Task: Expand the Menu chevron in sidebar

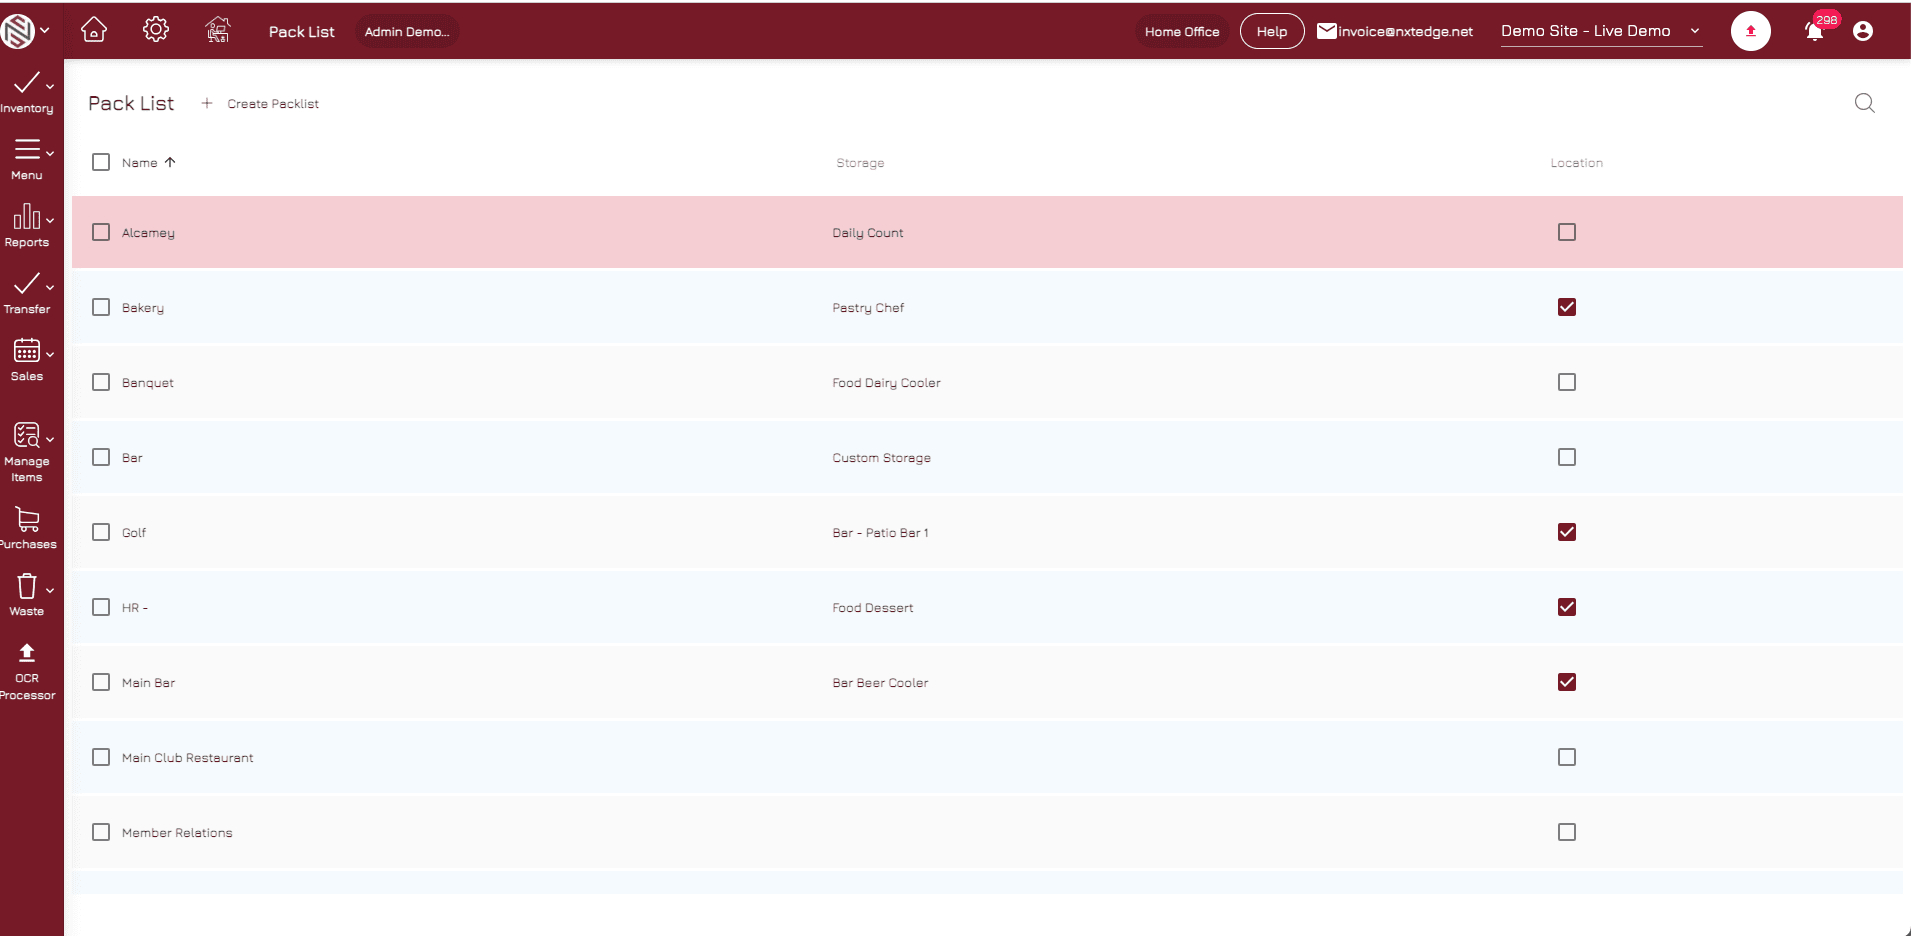Action: point(50,154)
